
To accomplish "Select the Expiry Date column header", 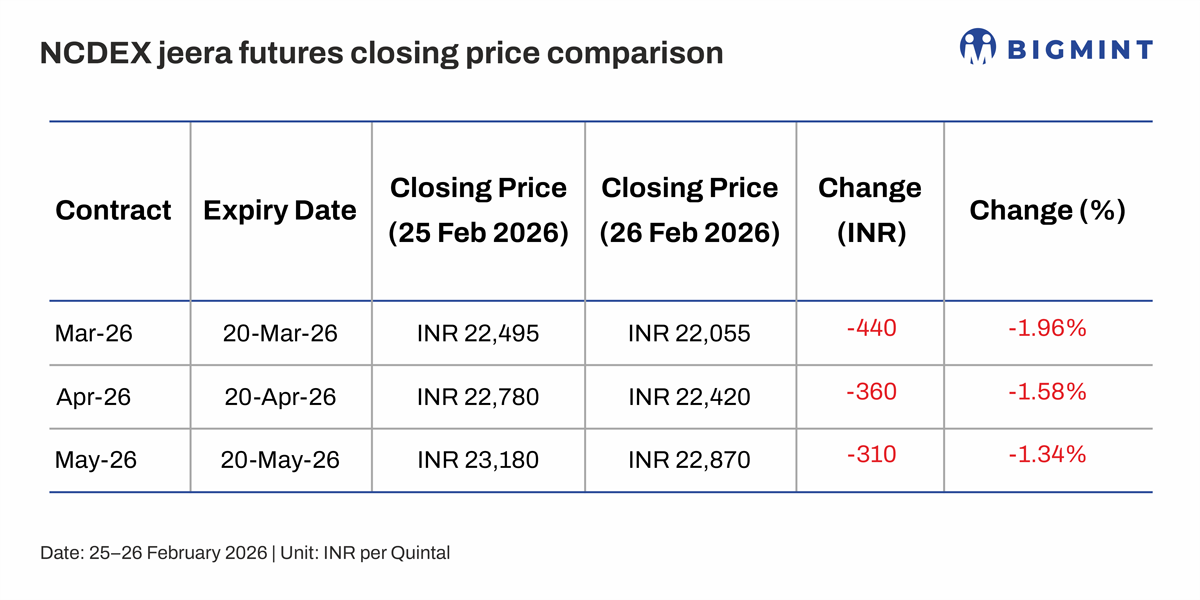I will (280, 211).
